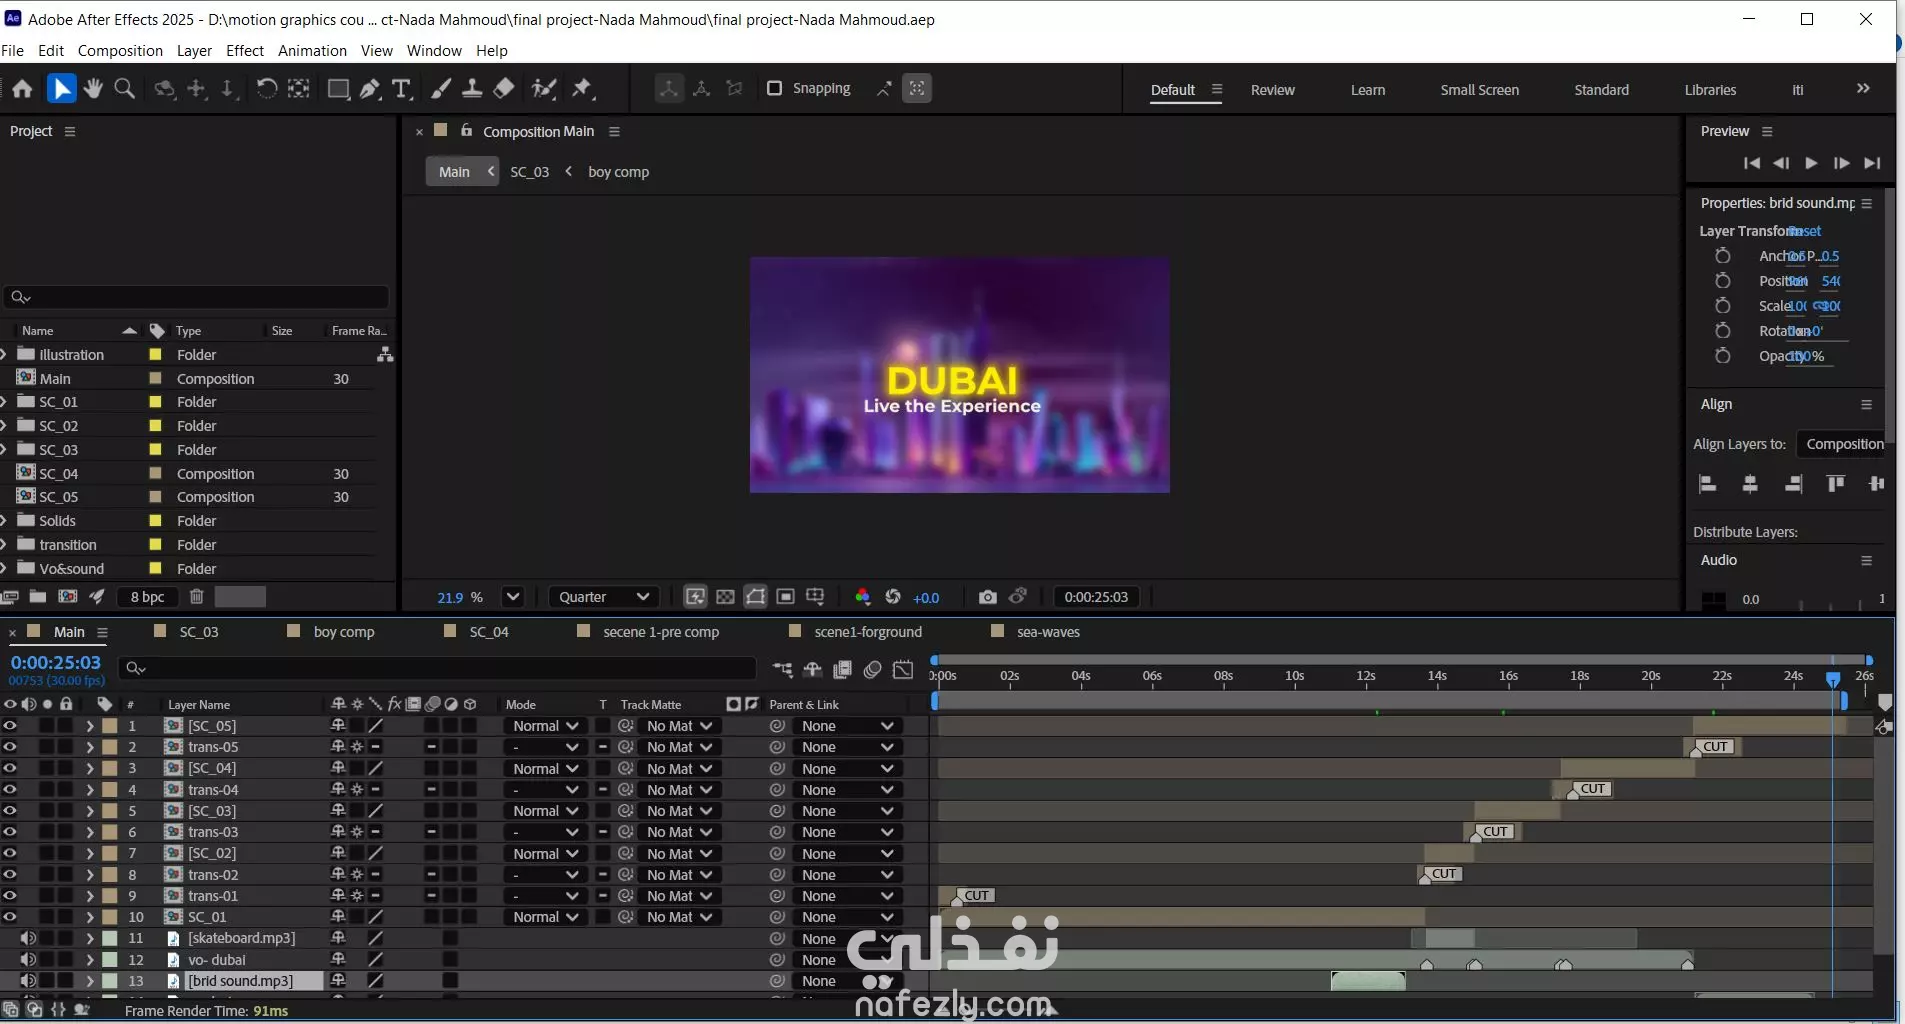The image size is (1905, 1024).
Task: Activate the Selection tool arrow
Action: tap(62, 89)
